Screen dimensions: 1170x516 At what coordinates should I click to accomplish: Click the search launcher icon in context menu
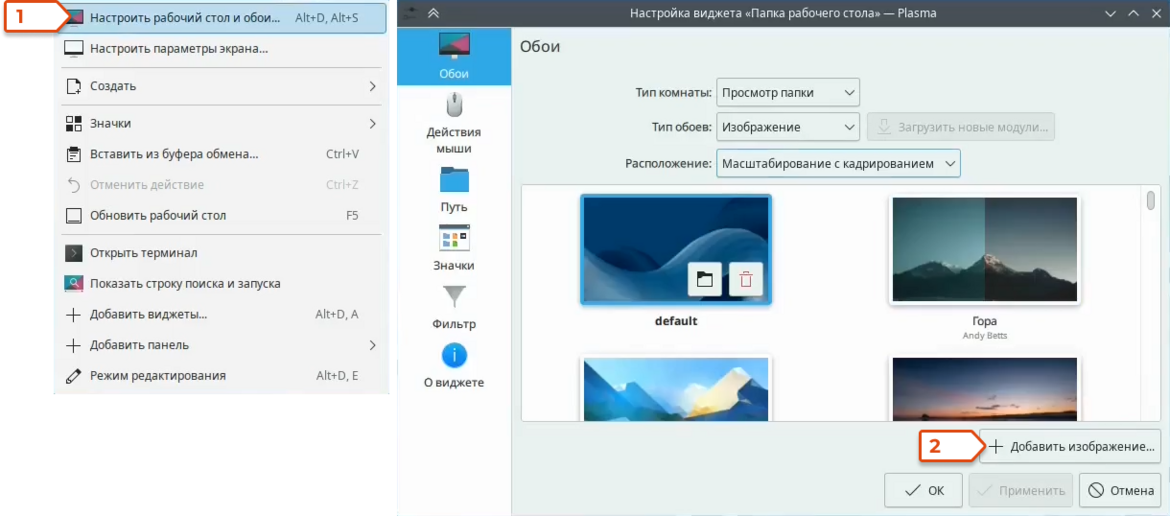click(x=74, y=283)
